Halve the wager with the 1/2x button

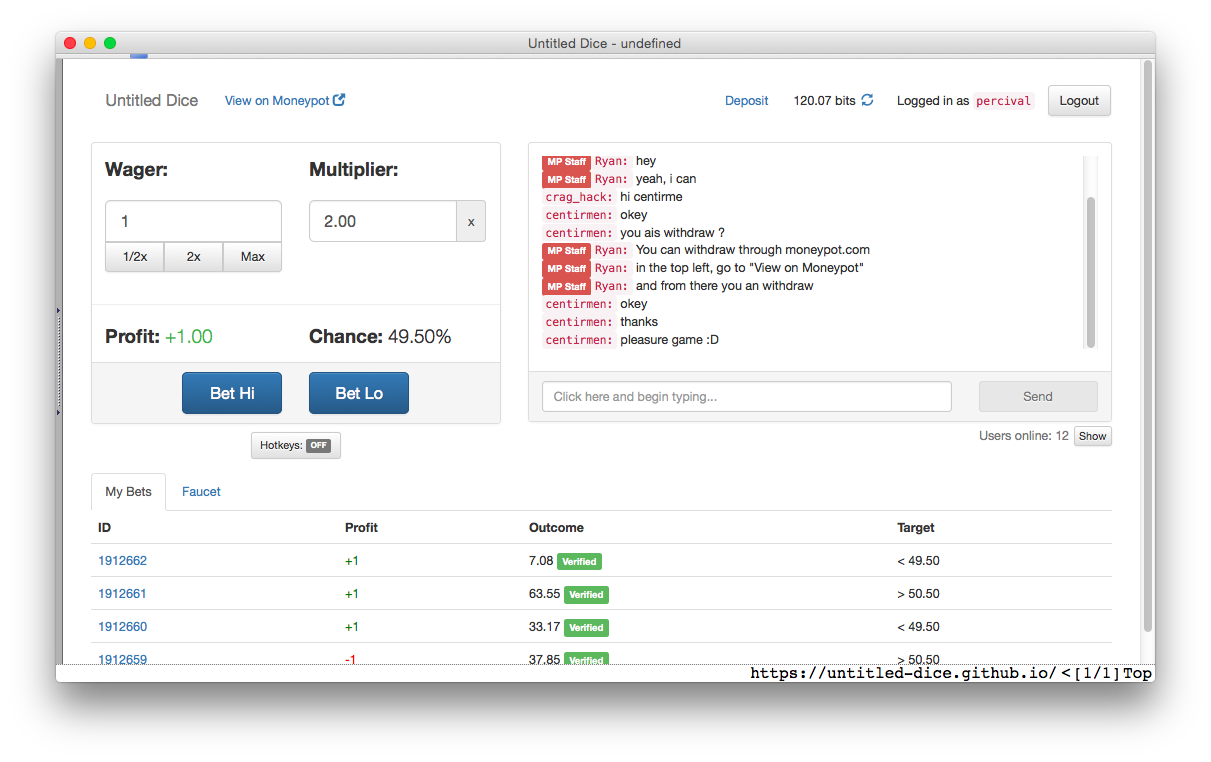(x=135, y=257)
